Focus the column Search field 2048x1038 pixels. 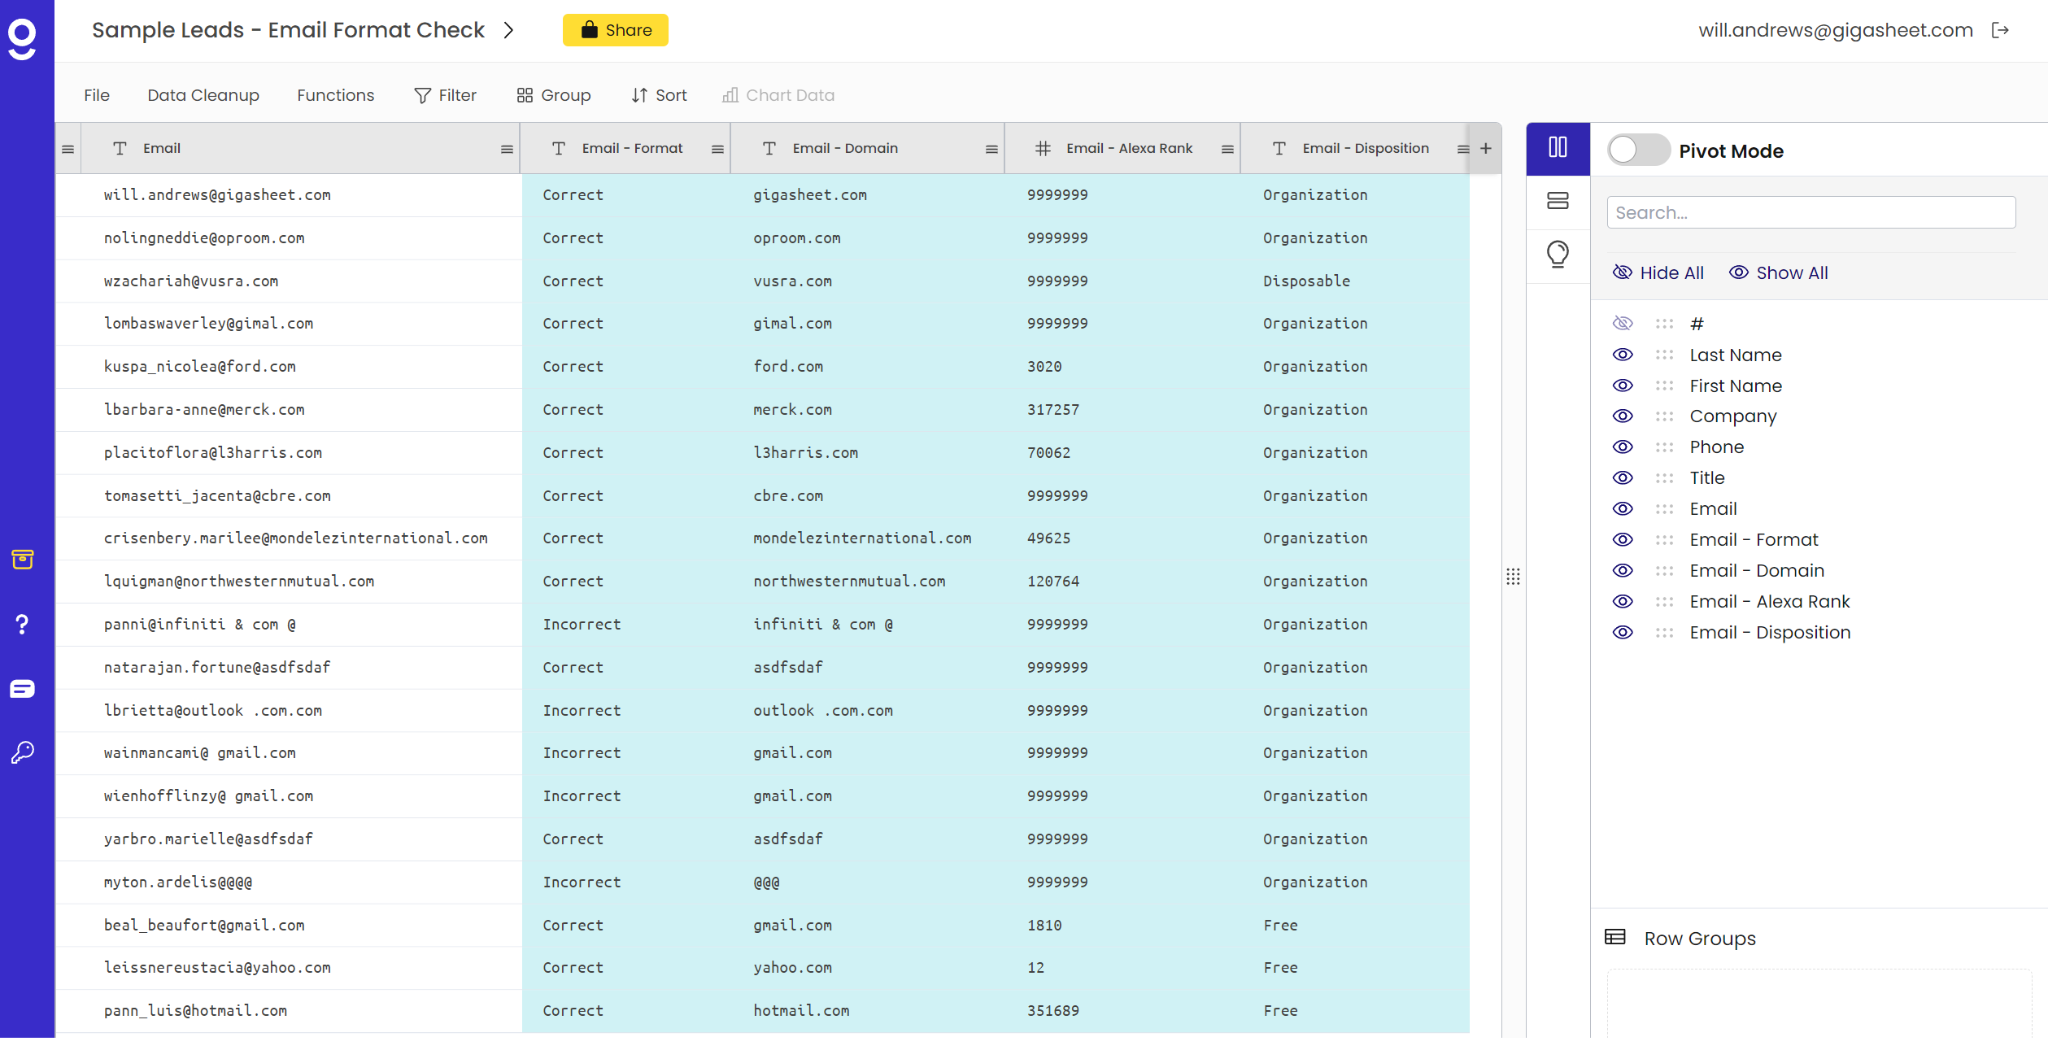[1810, 212]
